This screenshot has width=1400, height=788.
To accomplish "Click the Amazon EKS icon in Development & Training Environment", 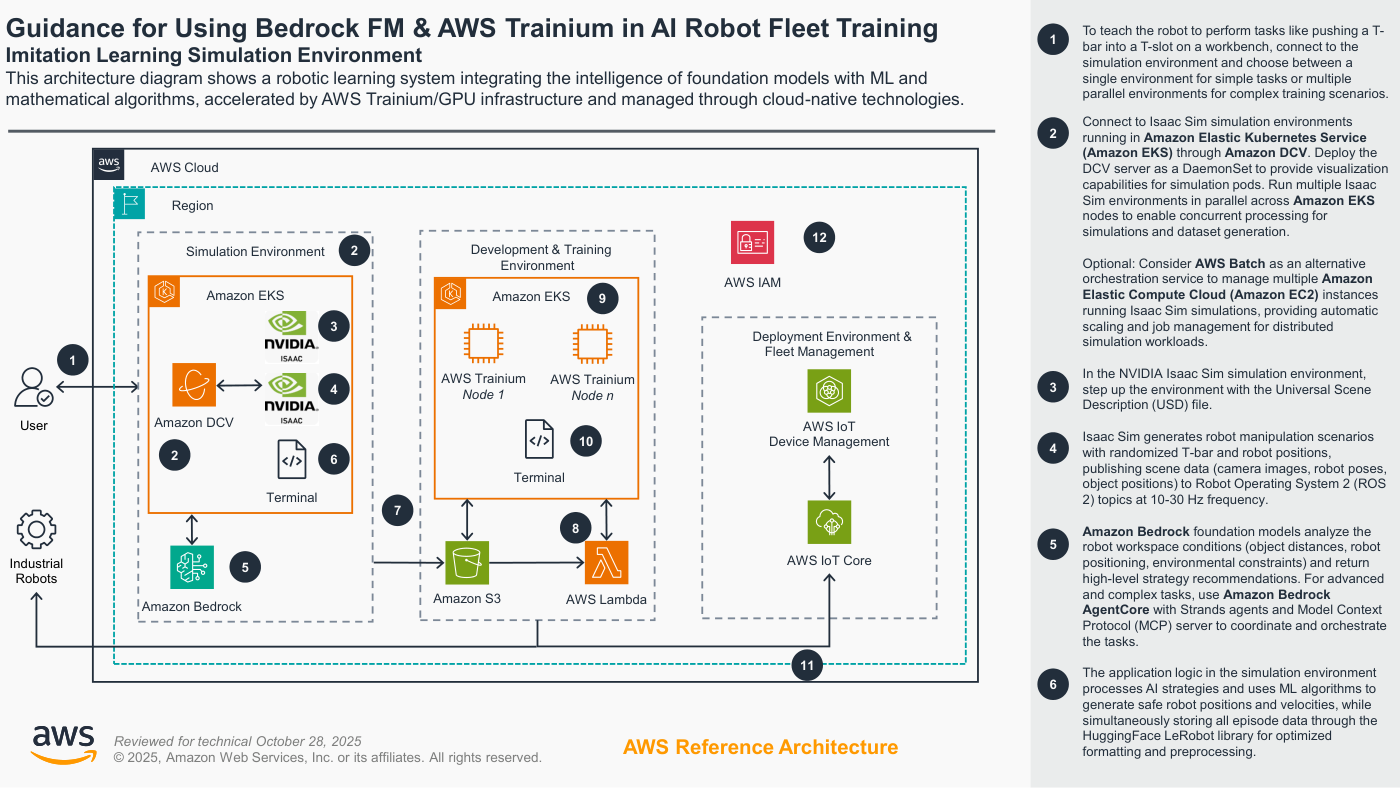I will (x=451, y=294).
